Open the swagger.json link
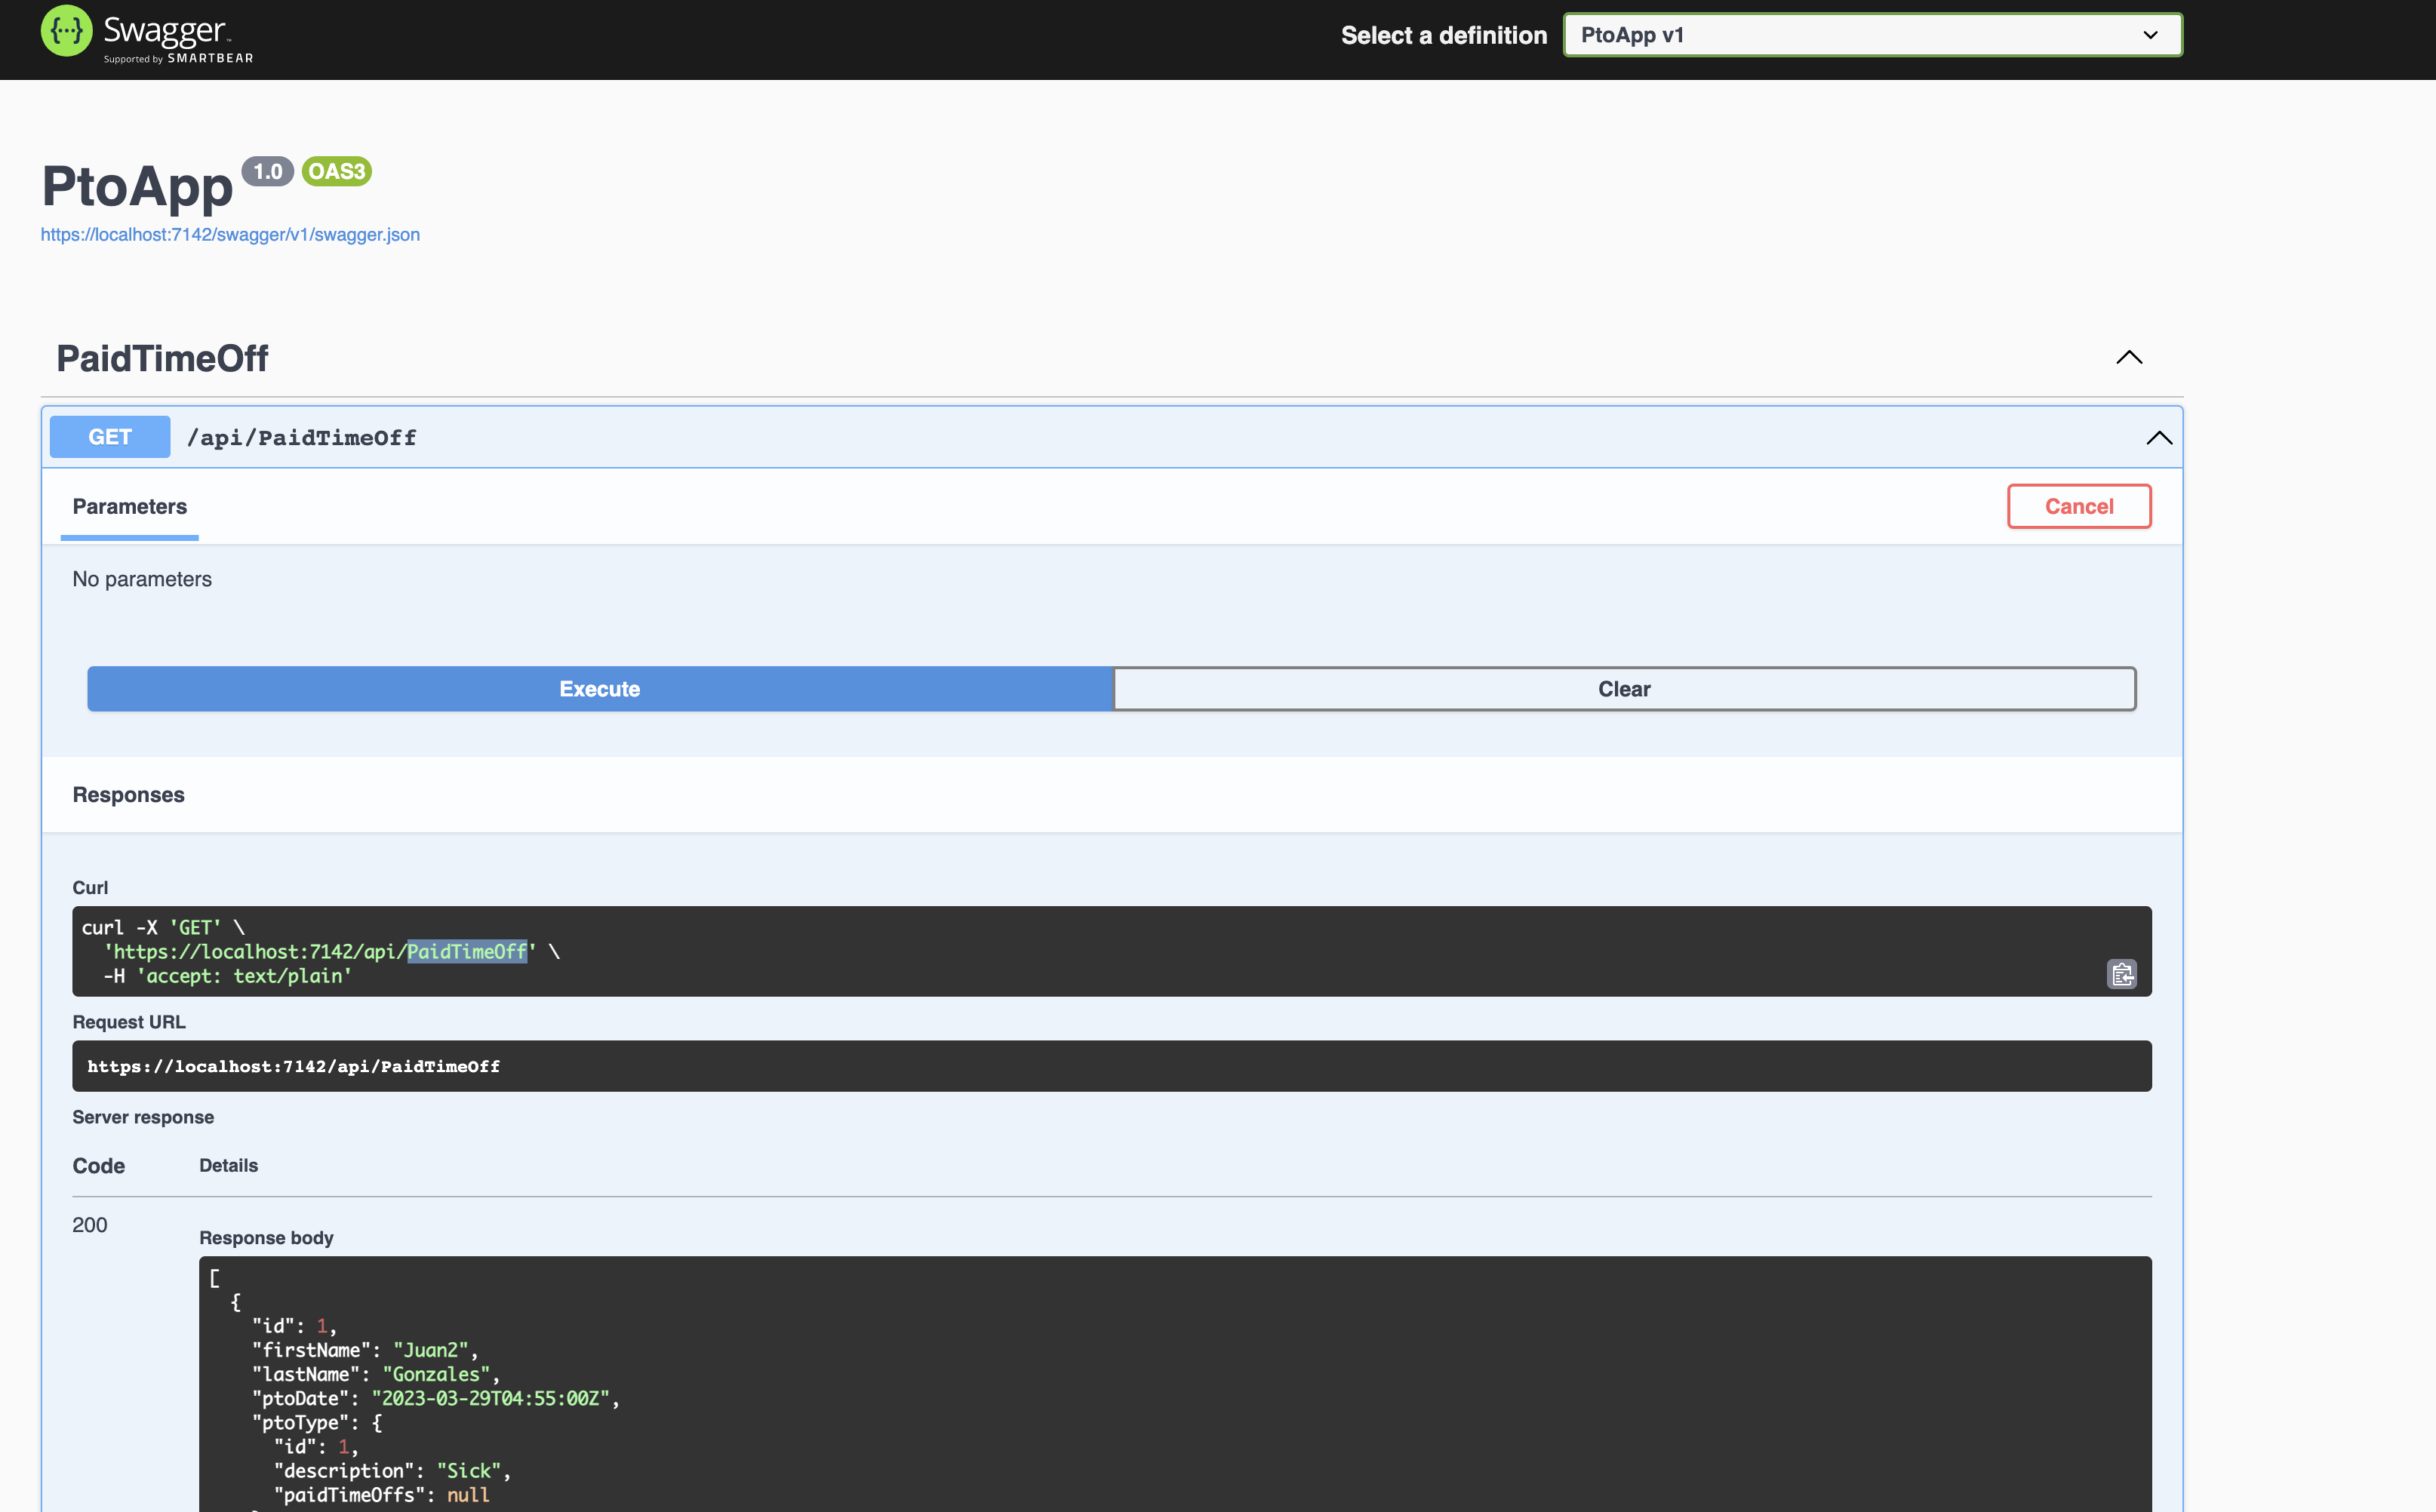The height and width of the screenshot is (1512, 2436). point(230,234)
